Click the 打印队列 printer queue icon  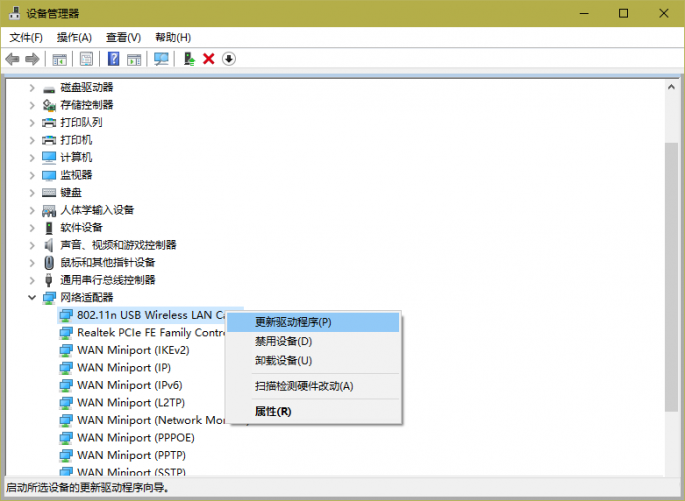pyautogui.click(x=49, y=123)
